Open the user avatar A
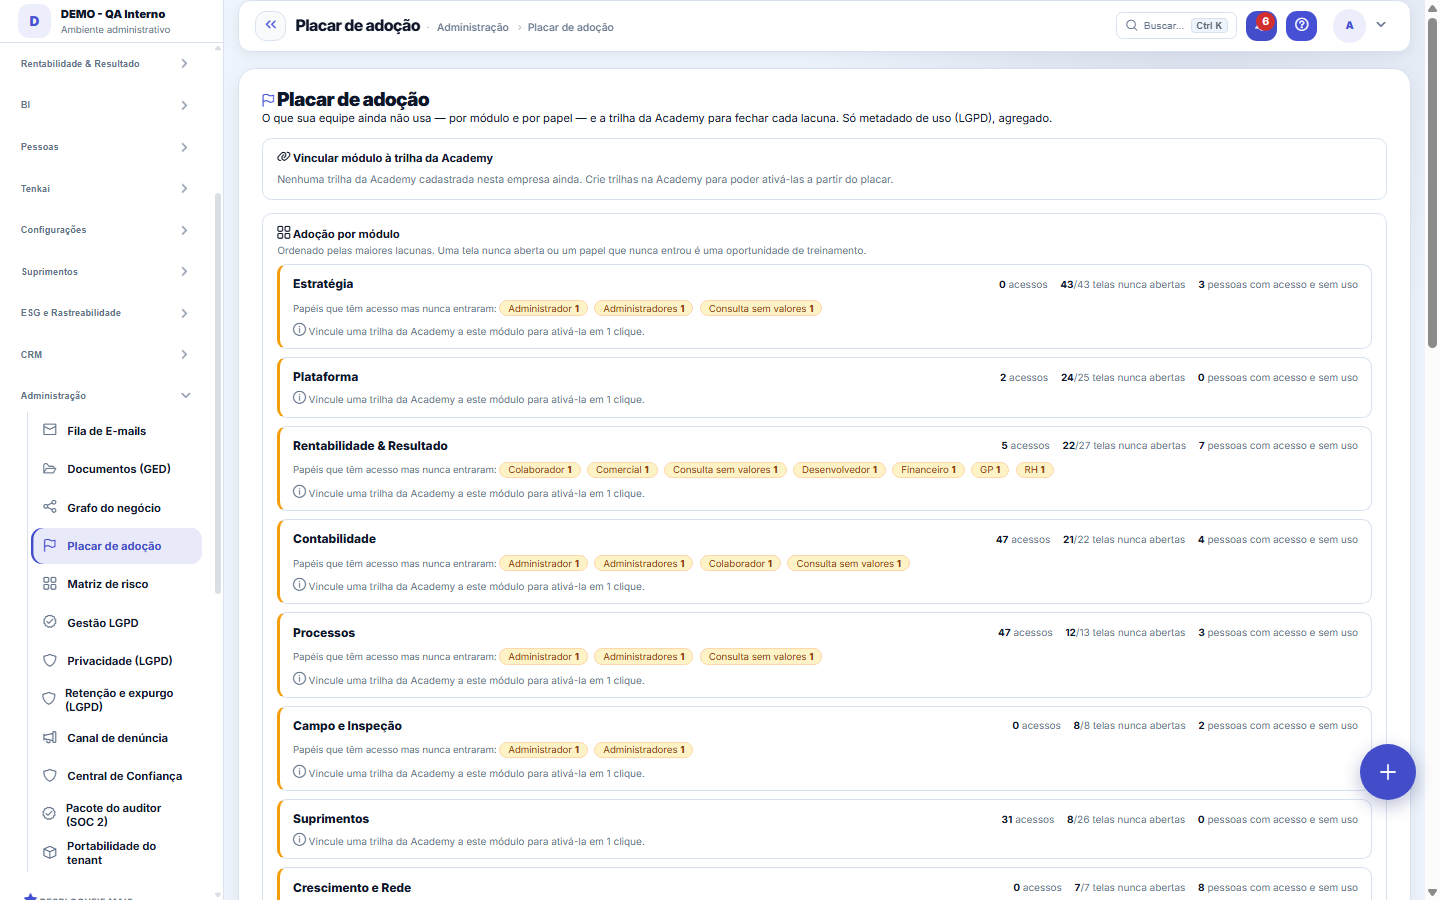The width and height of the screenshot is (1440, 900). (x=1349, y=26)
